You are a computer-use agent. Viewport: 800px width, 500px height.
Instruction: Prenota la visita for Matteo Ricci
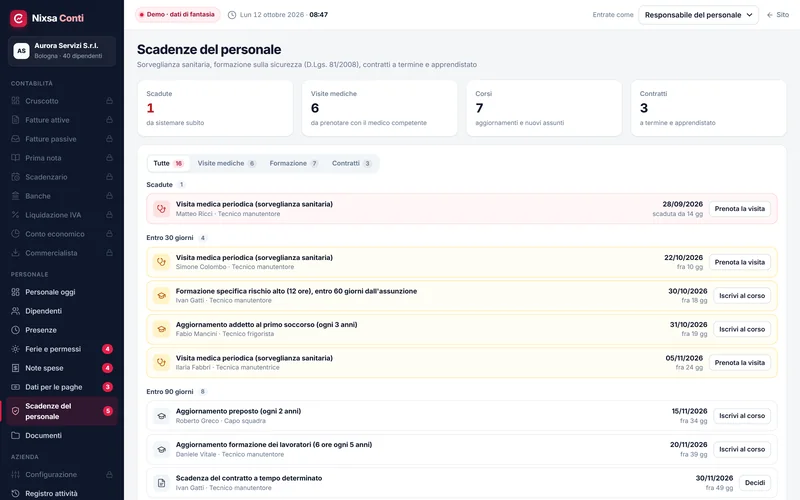[739, 209]
